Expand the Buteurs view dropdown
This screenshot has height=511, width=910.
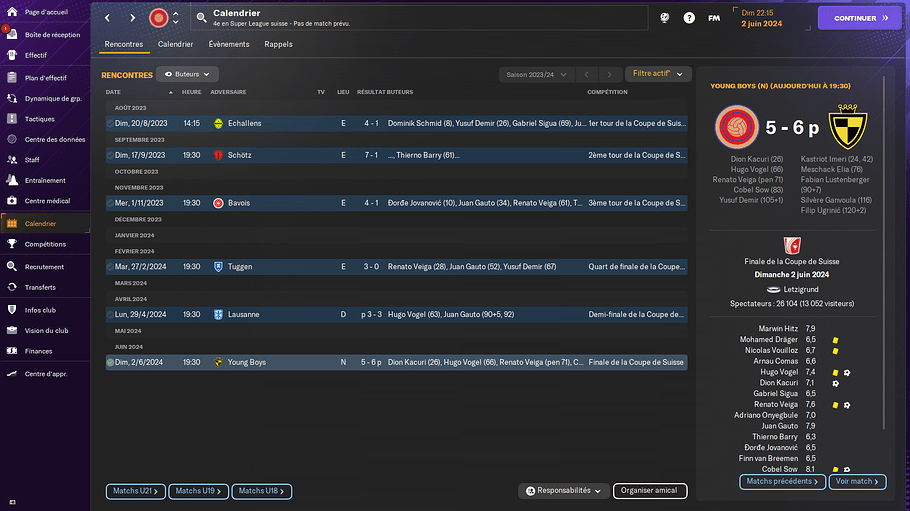187,74
